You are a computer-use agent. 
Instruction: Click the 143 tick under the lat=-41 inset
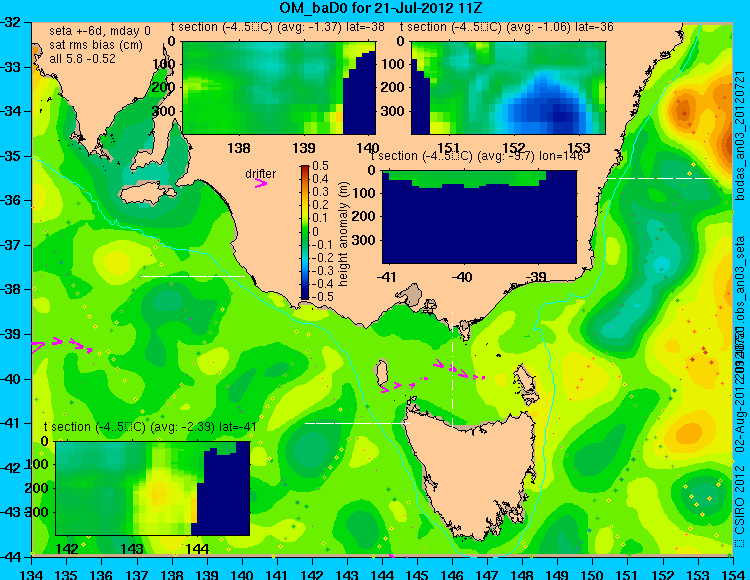coord(132,548)
